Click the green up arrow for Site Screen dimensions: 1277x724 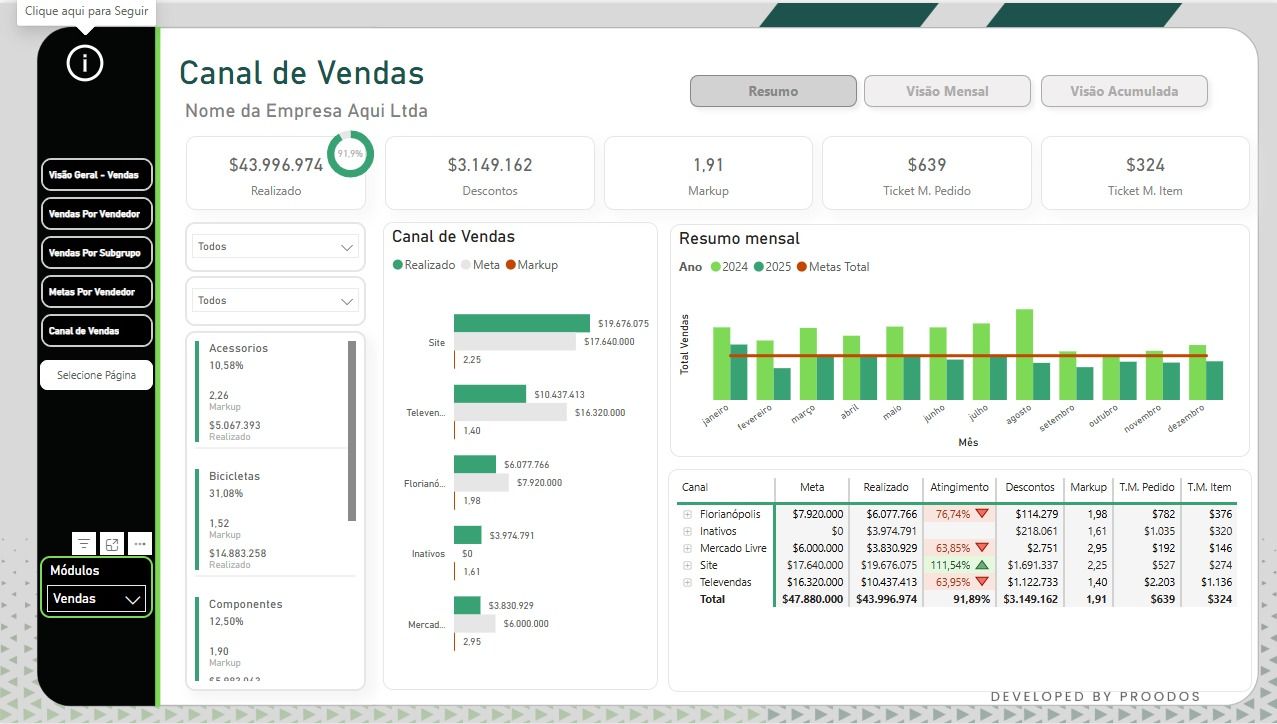pos(982,565)
